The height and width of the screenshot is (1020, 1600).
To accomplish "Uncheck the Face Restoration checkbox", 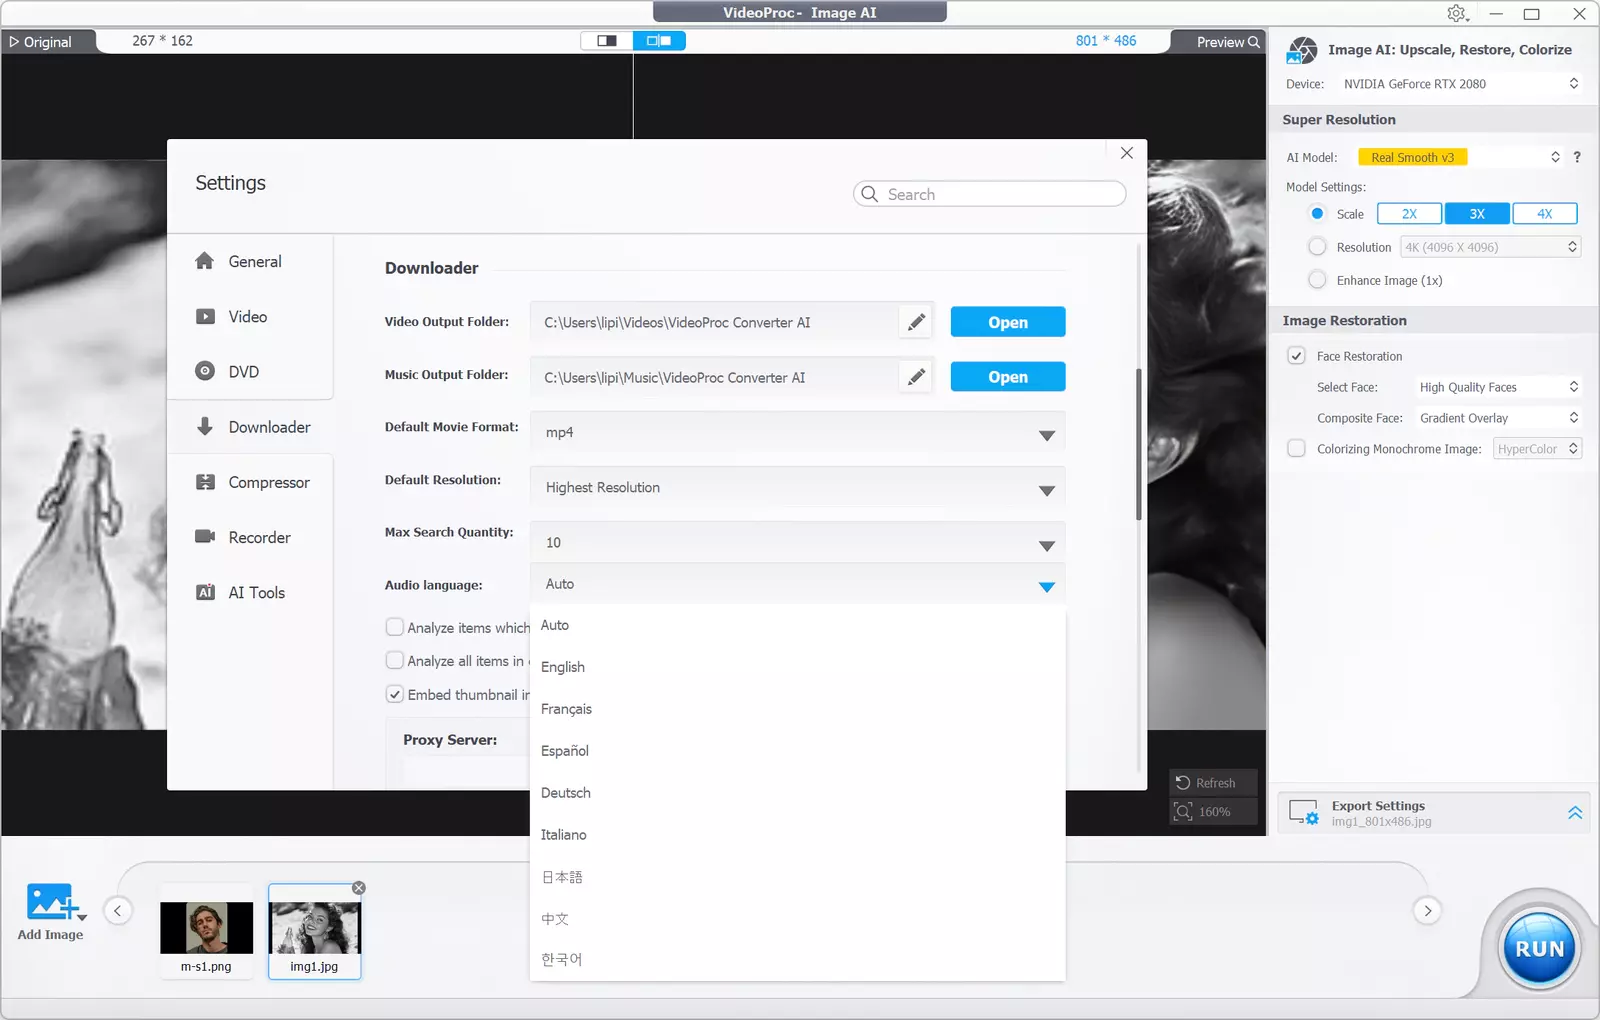I will tap(1297, 356).
